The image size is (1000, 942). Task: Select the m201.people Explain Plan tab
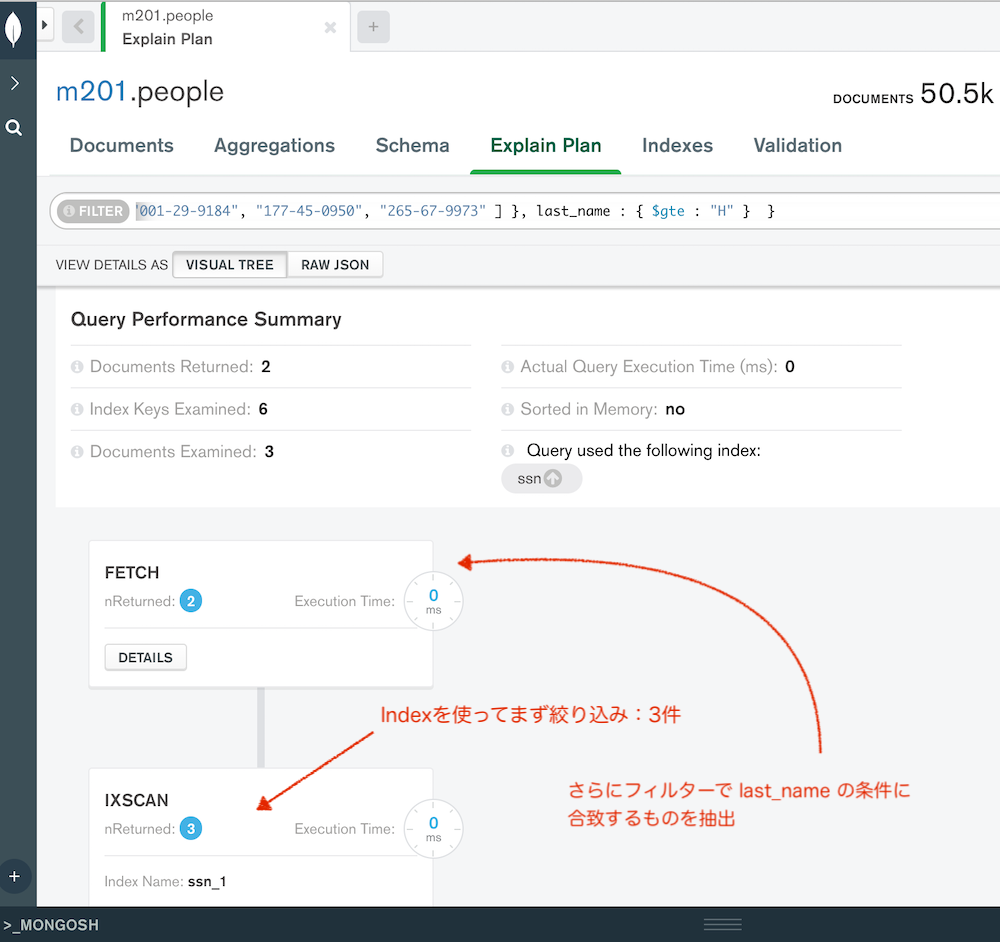tap(225, 27)
